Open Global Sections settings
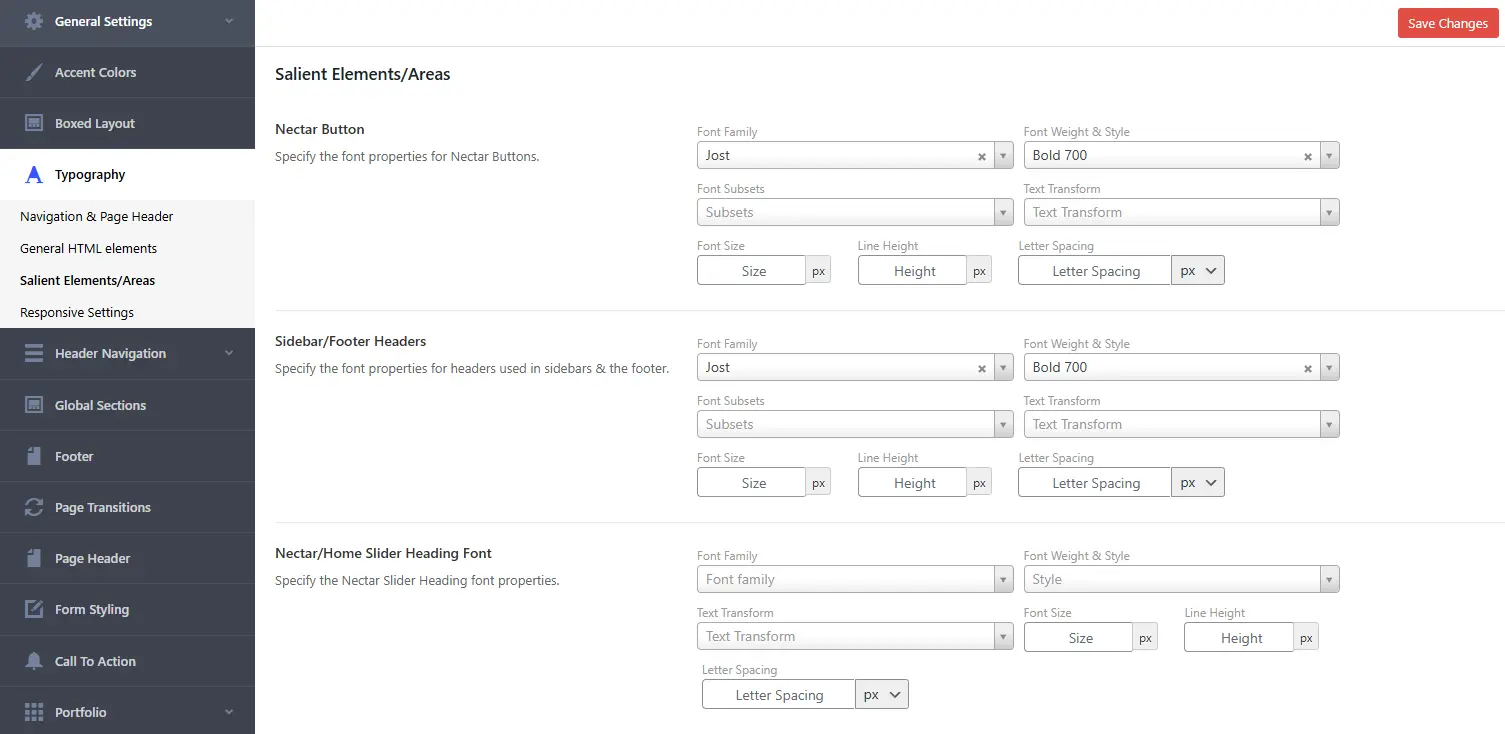The width and height of the screenshot is (1505, 734). [x=127, y=405]
